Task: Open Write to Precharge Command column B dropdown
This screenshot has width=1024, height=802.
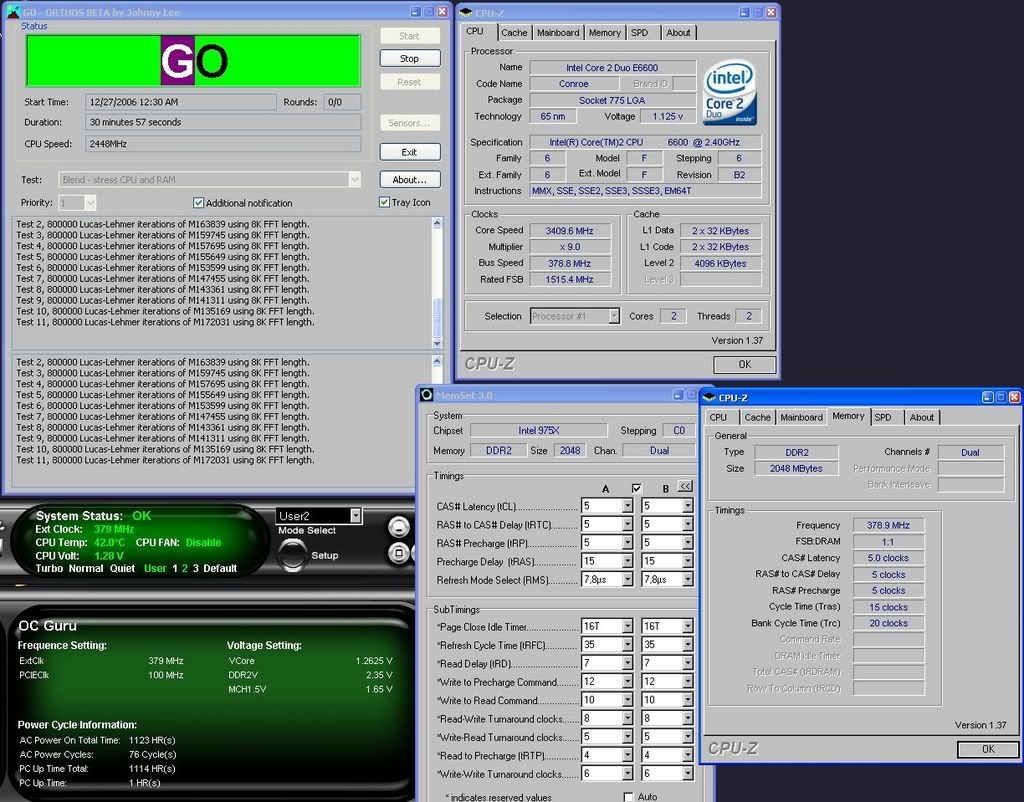Action: click(688, 681)
